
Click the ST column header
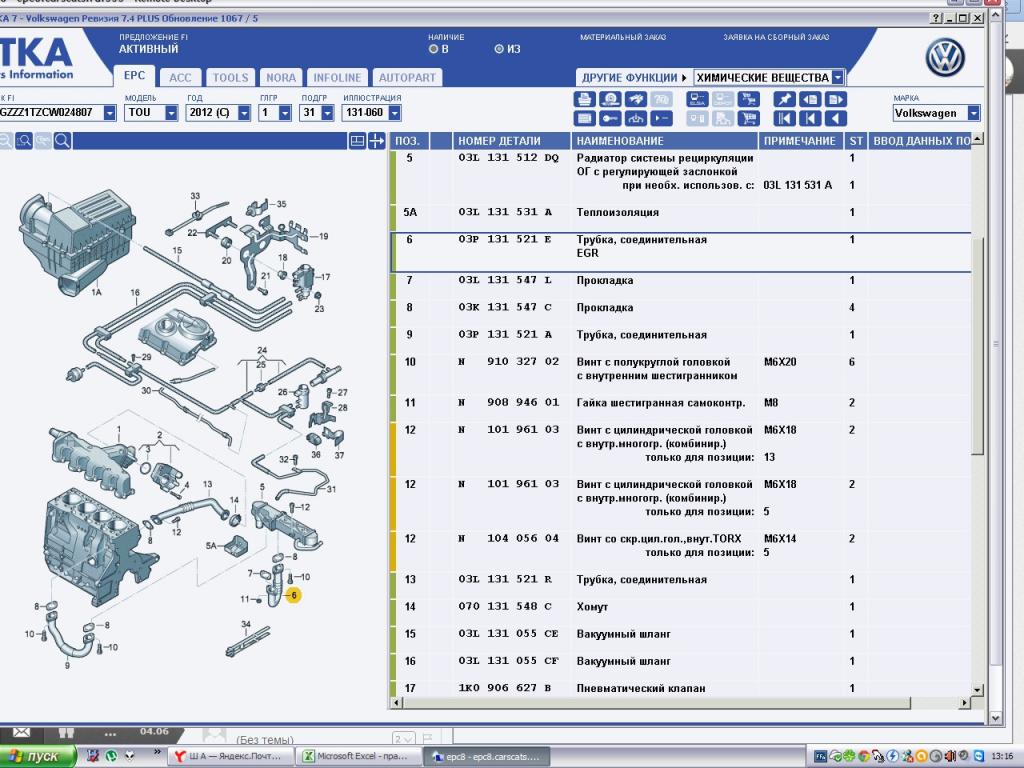click(x=856, y=140)
